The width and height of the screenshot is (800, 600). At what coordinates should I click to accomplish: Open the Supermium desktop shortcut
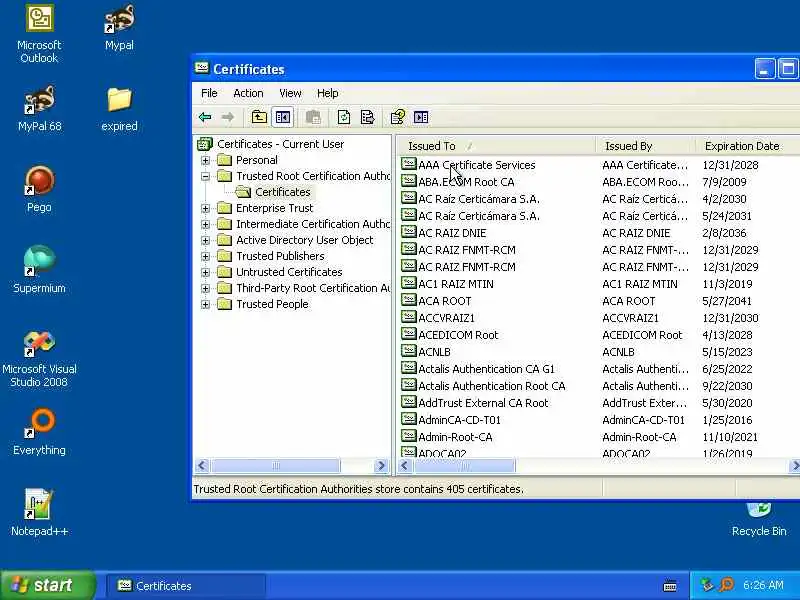[x=39, y=269]
